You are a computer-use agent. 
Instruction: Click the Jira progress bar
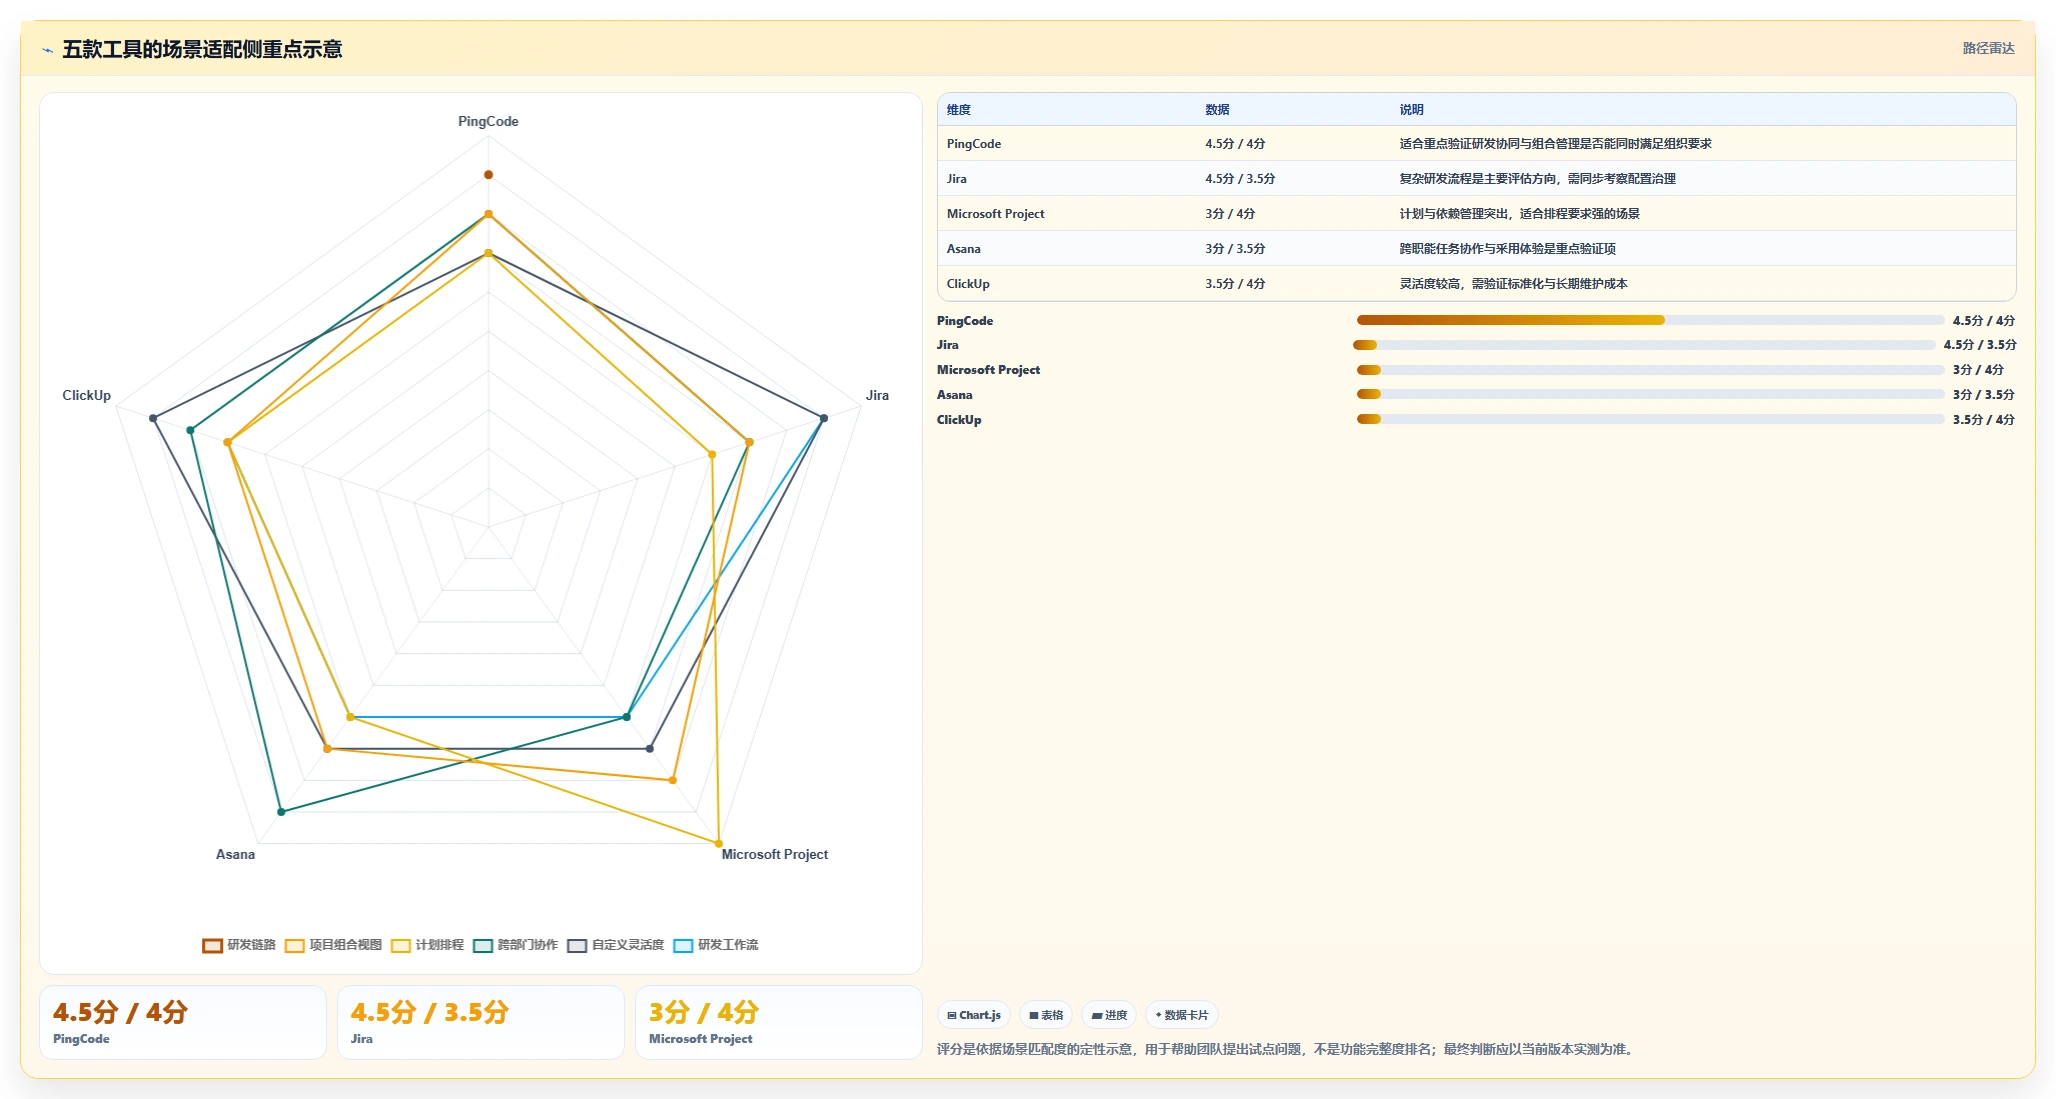(1644, 345)
